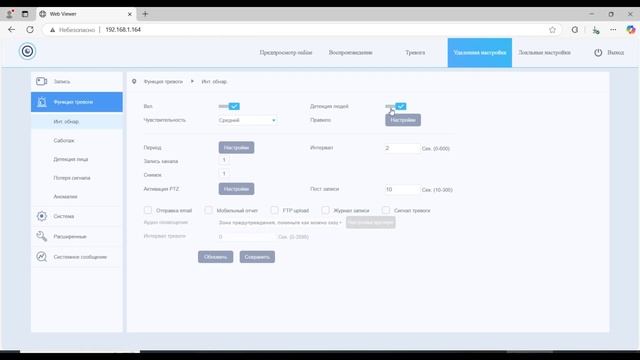Click Настройки button for Активация PTZ

[236, 189]
